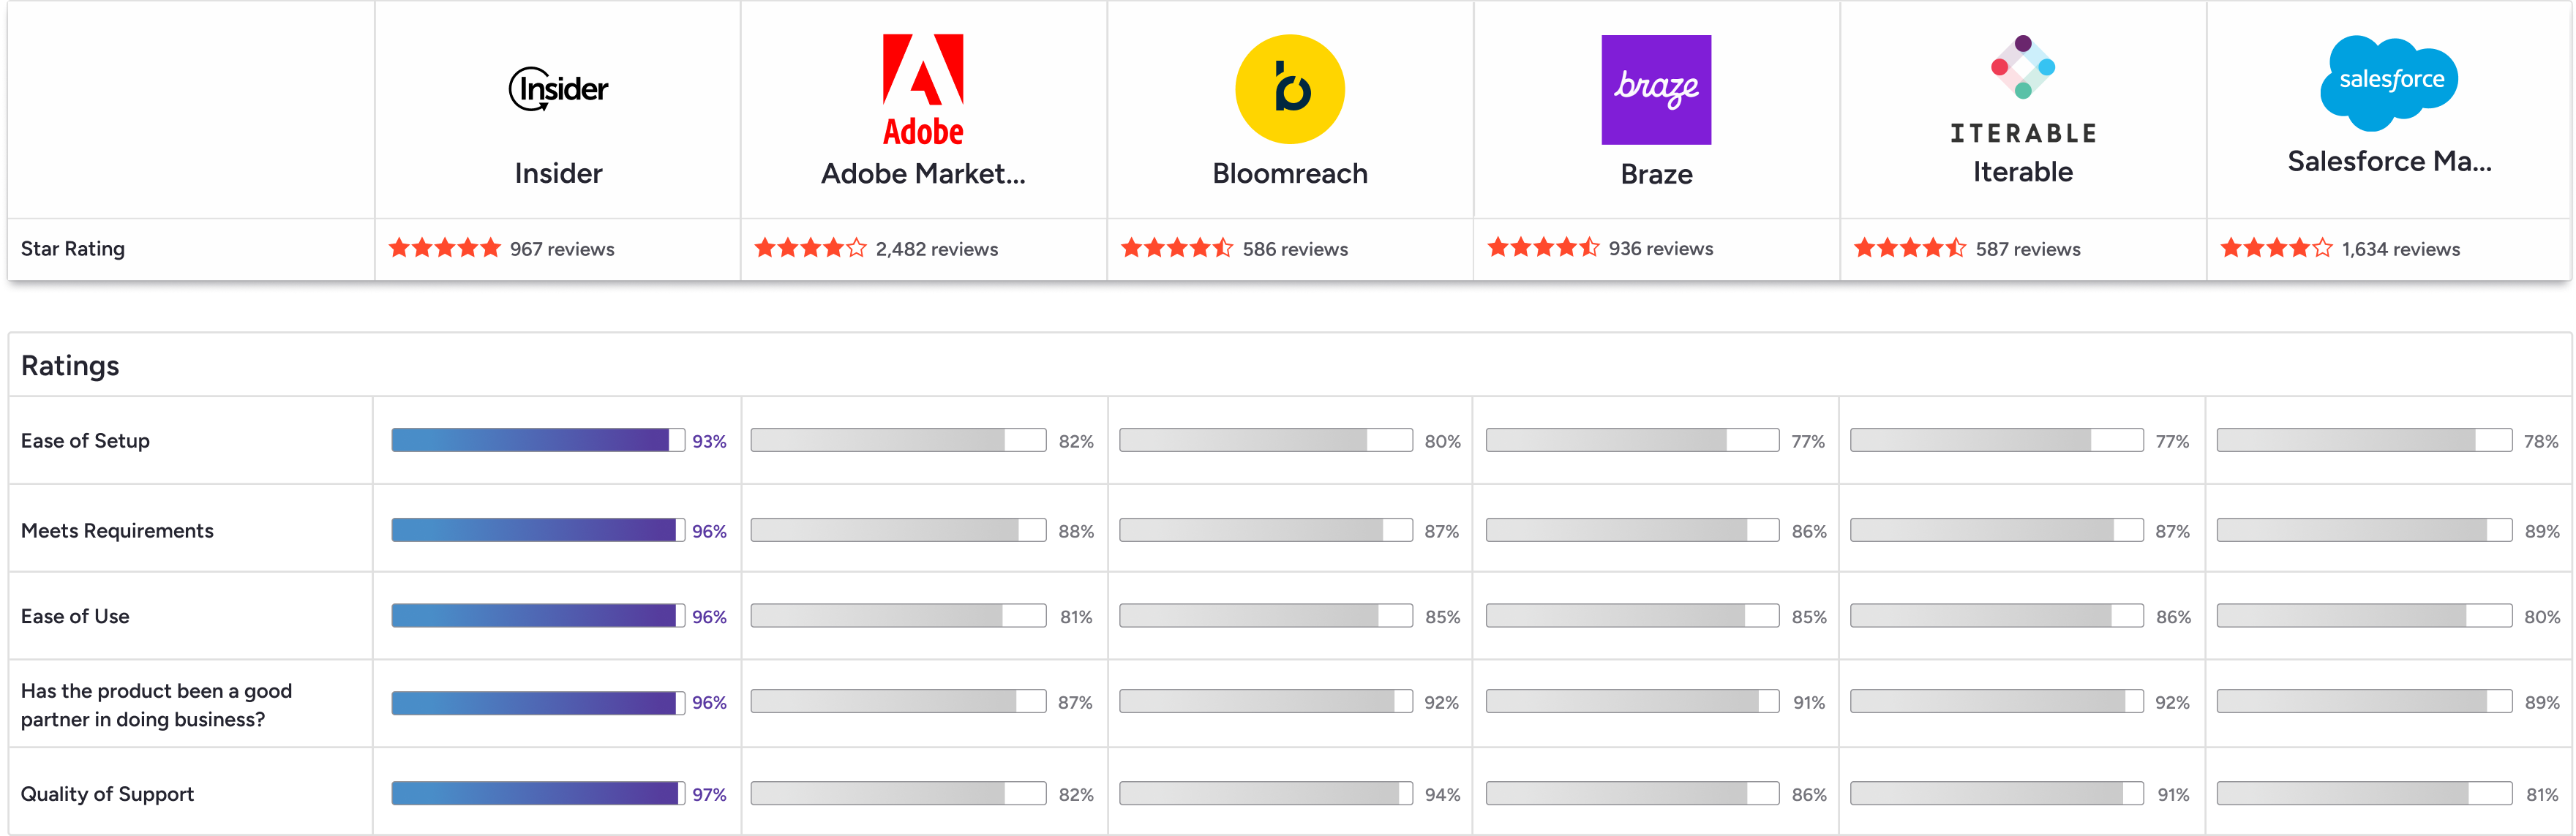Click the Iterable product name
The height and width of the screenshot is (836, 2576).
tap(2022, 172)
